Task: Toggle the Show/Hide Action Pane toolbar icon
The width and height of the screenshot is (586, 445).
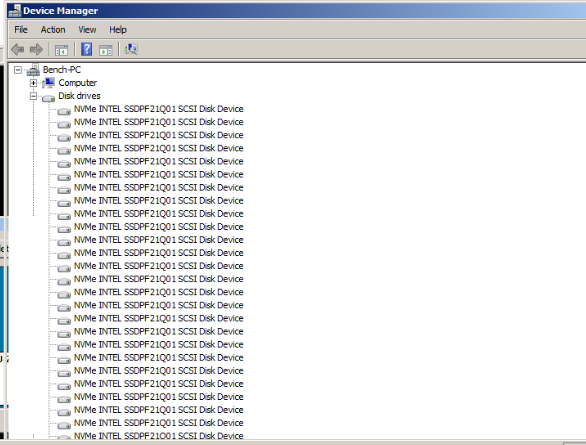Action: [106, 50]
